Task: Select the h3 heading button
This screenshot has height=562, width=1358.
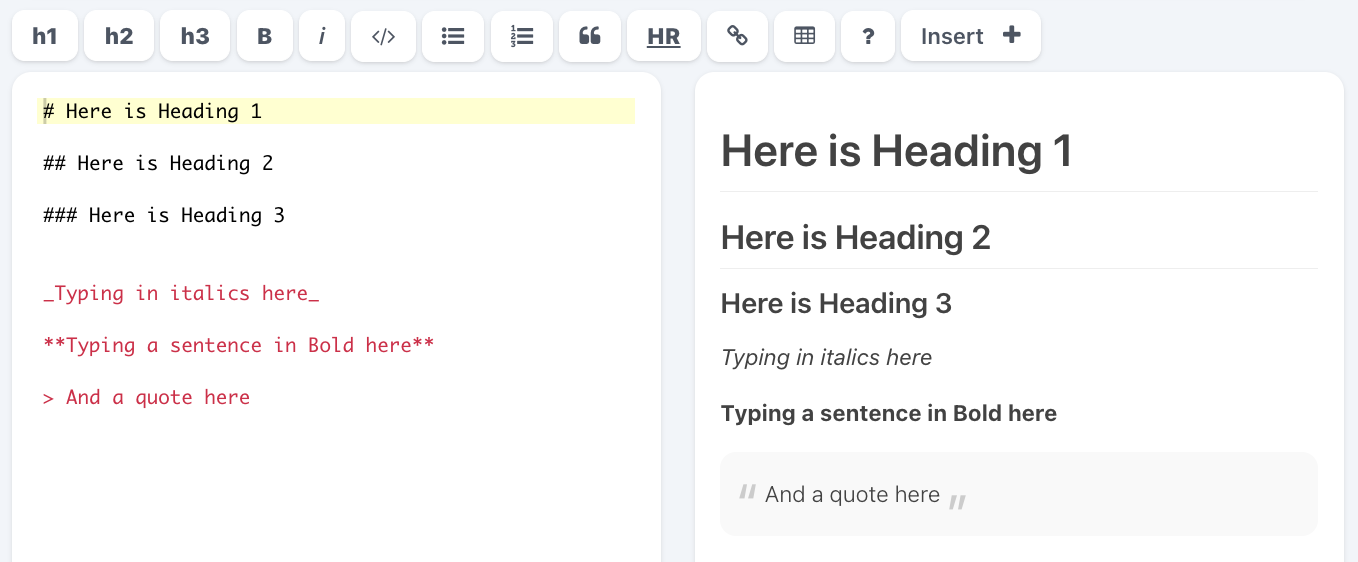Action: coord(195,37)
